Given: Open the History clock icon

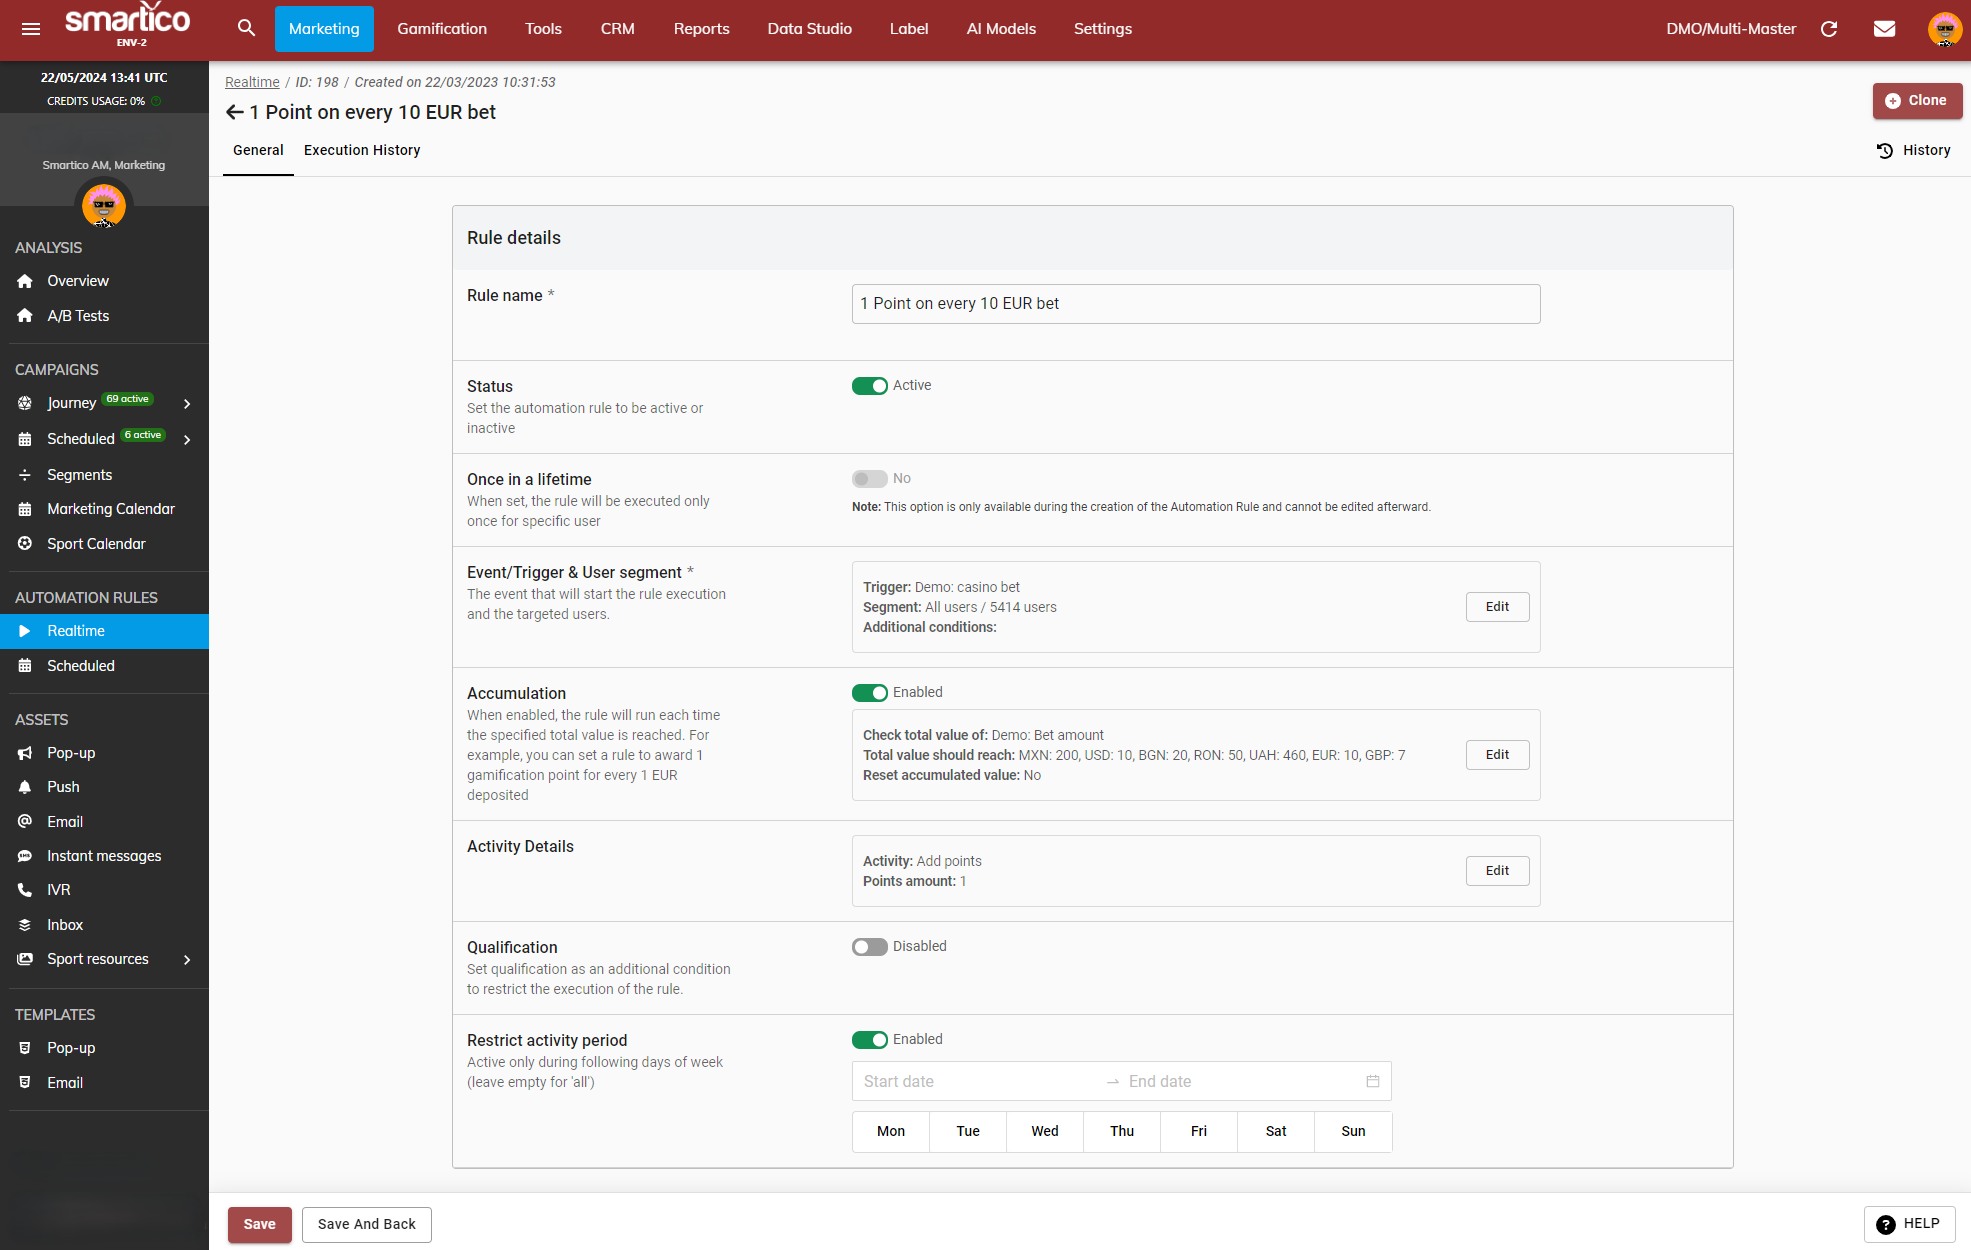Looking at the screenshot, I should pos(1885,150).
